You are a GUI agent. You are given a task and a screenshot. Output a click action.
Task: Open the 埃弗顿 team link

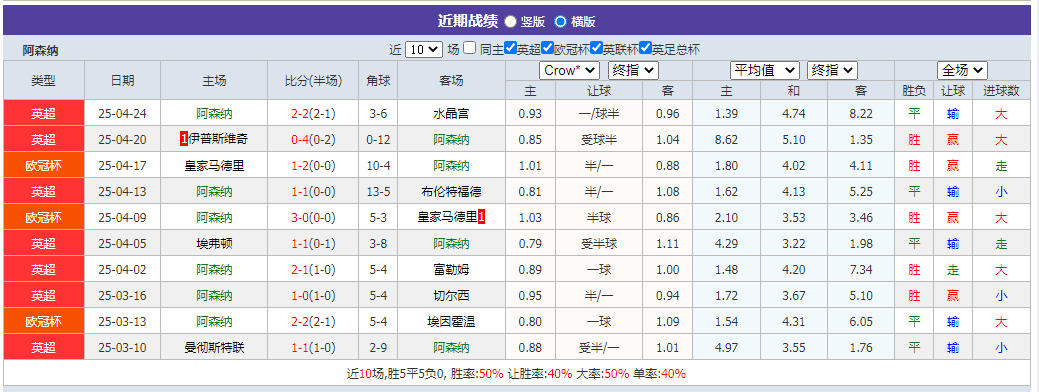[x=214, y=244]
